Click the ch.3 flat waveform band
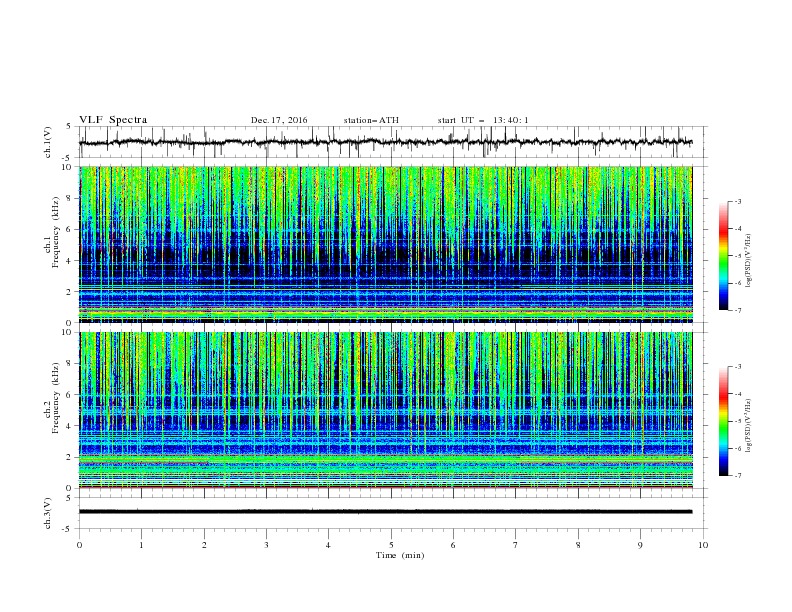The image size is (792, 612). 385,512
